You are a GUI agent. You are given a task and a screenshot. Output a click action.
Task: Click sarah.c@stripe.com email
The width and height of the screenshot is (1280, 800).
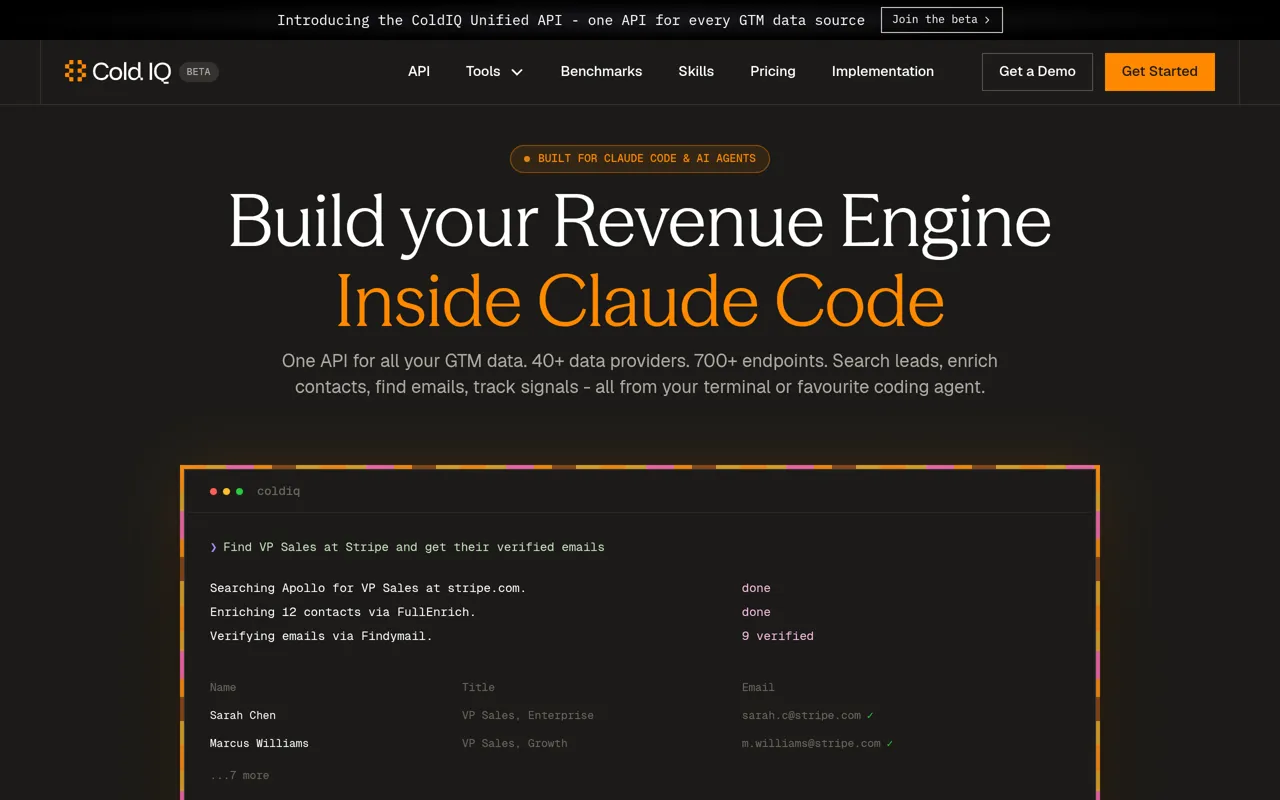[801, 715]
